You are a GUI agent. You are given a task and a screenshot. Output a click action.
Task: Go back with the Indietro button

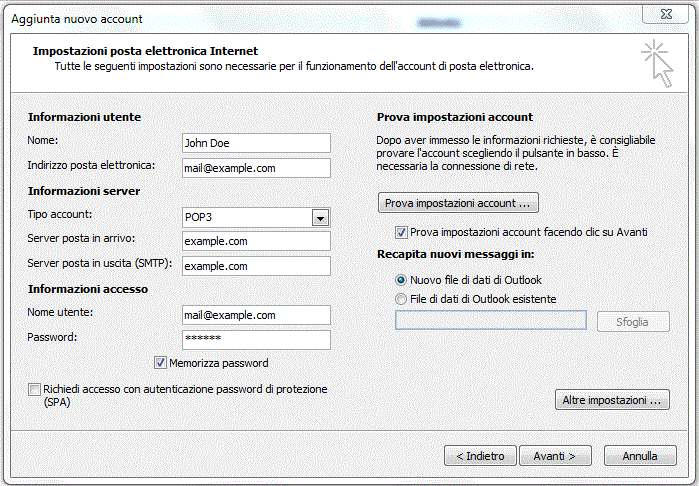point(480,456)
